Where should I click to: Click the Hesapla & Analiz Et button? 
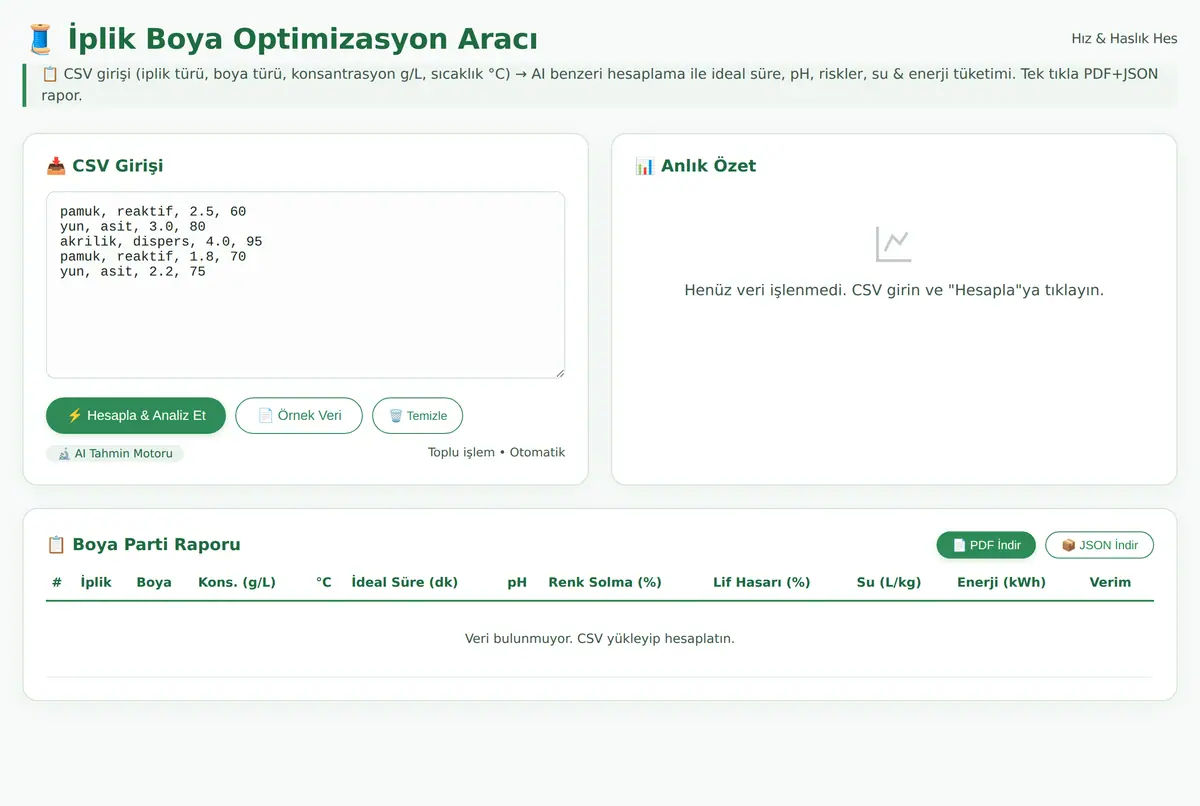pyautogui.click(x=136, y=415)
